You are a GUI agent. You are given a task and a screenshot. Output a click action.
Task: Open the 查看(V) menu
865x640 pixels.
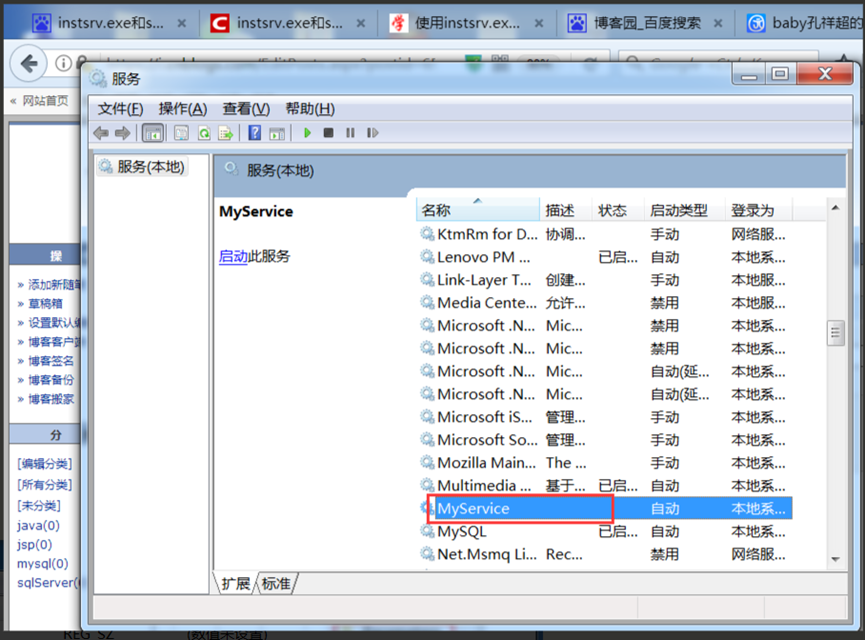(x=246, y=109)
